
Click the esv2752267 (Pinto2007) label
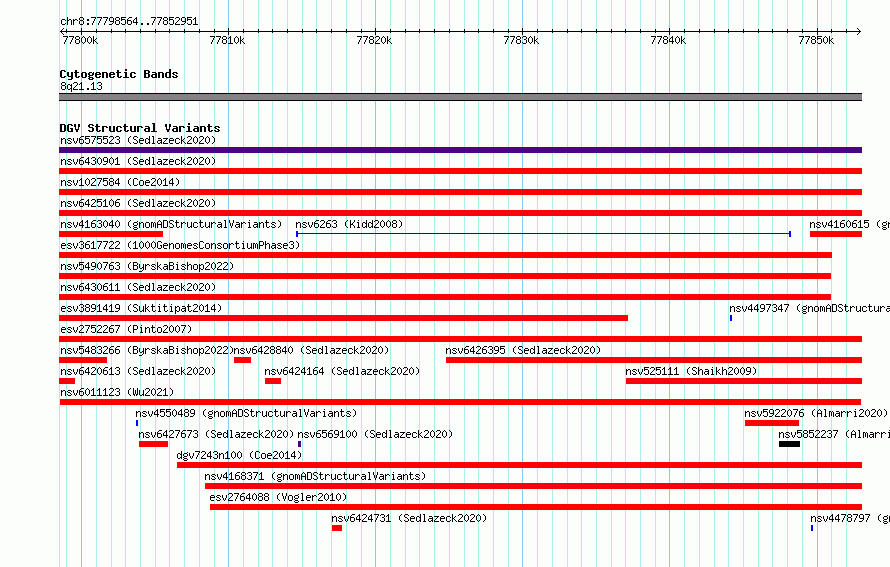(x=126, y=329)
